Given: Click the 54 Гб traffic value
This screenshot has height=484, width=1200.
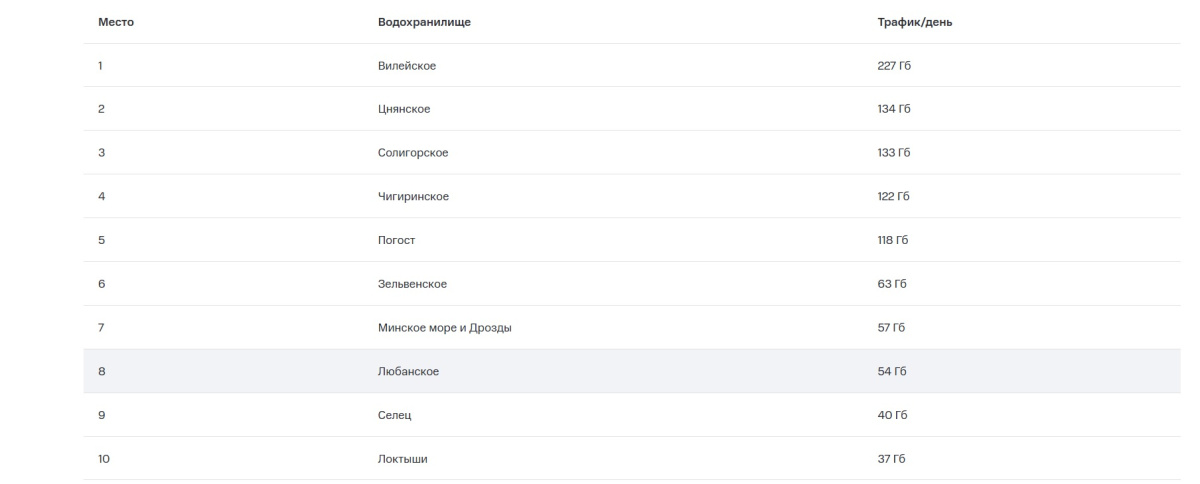Looking at the screenshot, I should 892,372.
